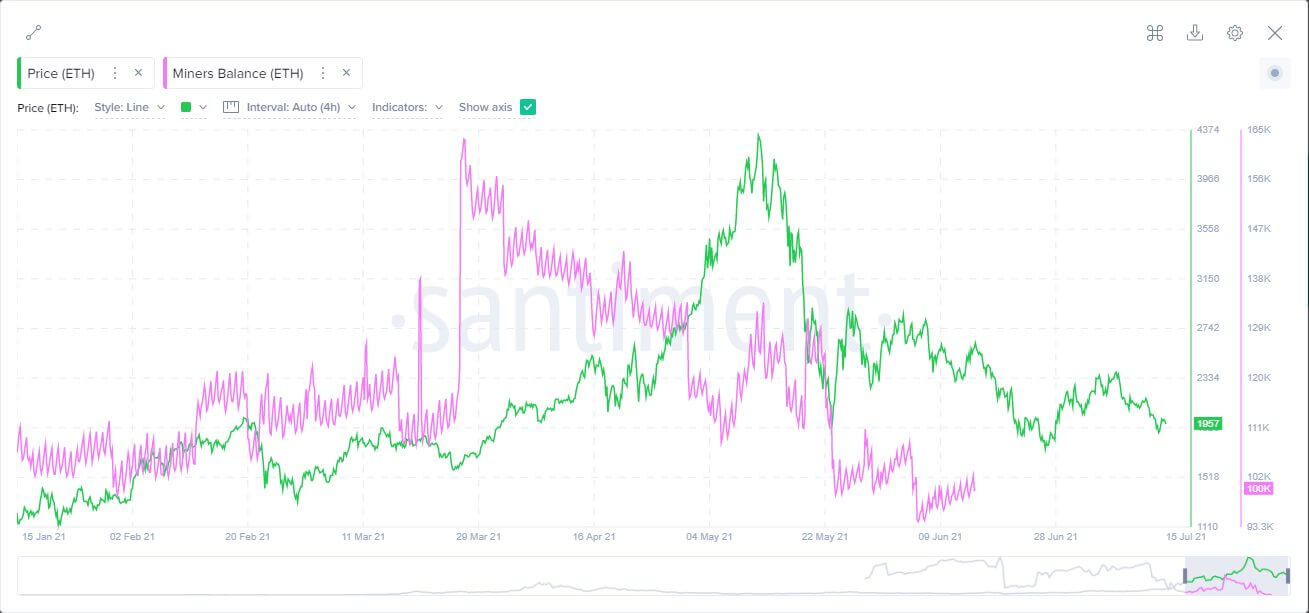Toggle the round indicator button at top right
Viewport: 1309px width, 613px height.
(x=1274, y=73)
